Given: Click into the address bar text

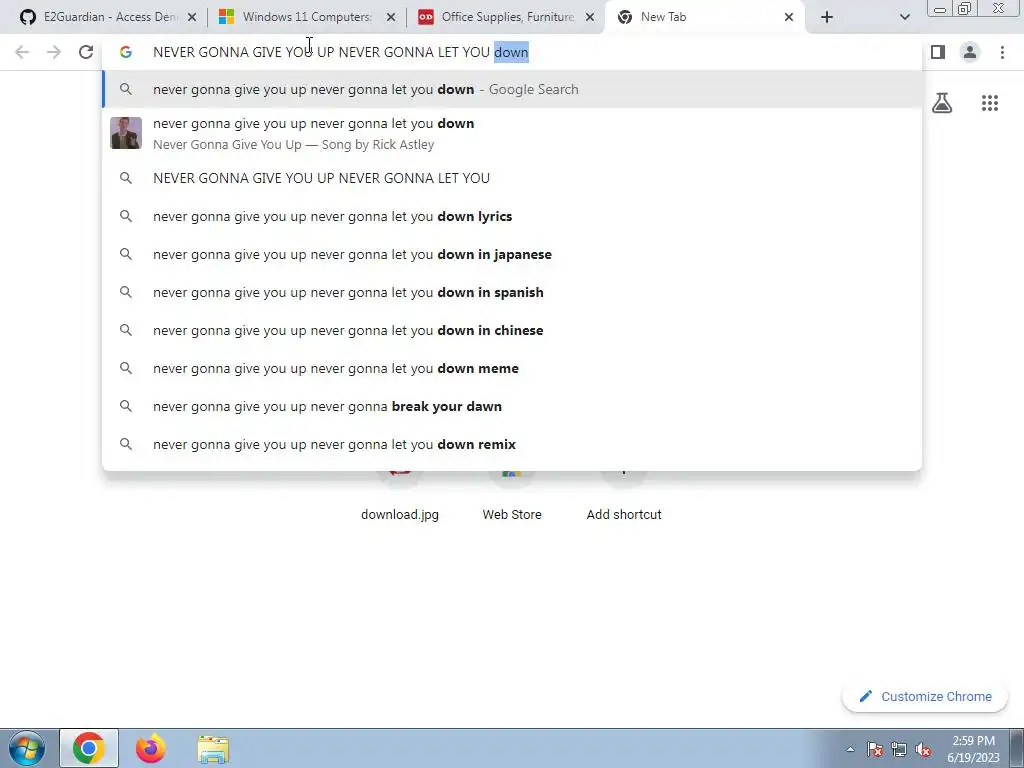Looking at the screenshot, I should pyautogui.click(x=340, y=52).
